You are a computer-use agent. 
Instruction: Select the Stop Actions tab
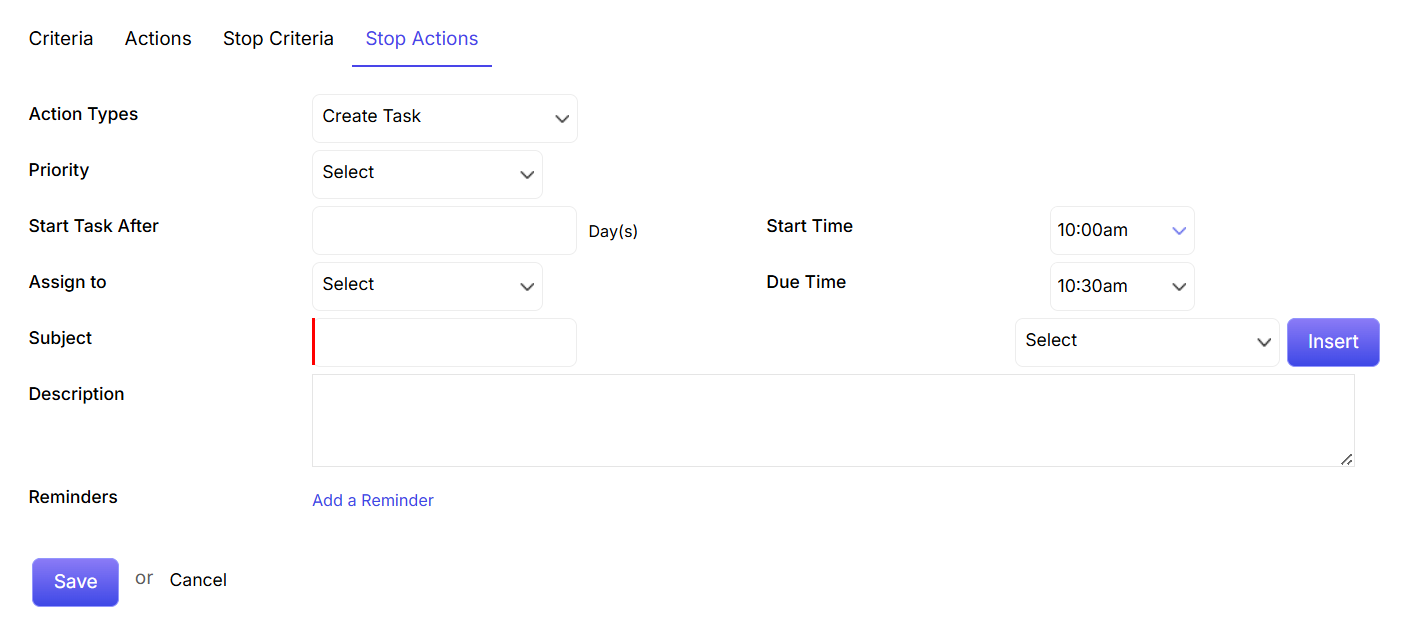(x=422, y=38)
